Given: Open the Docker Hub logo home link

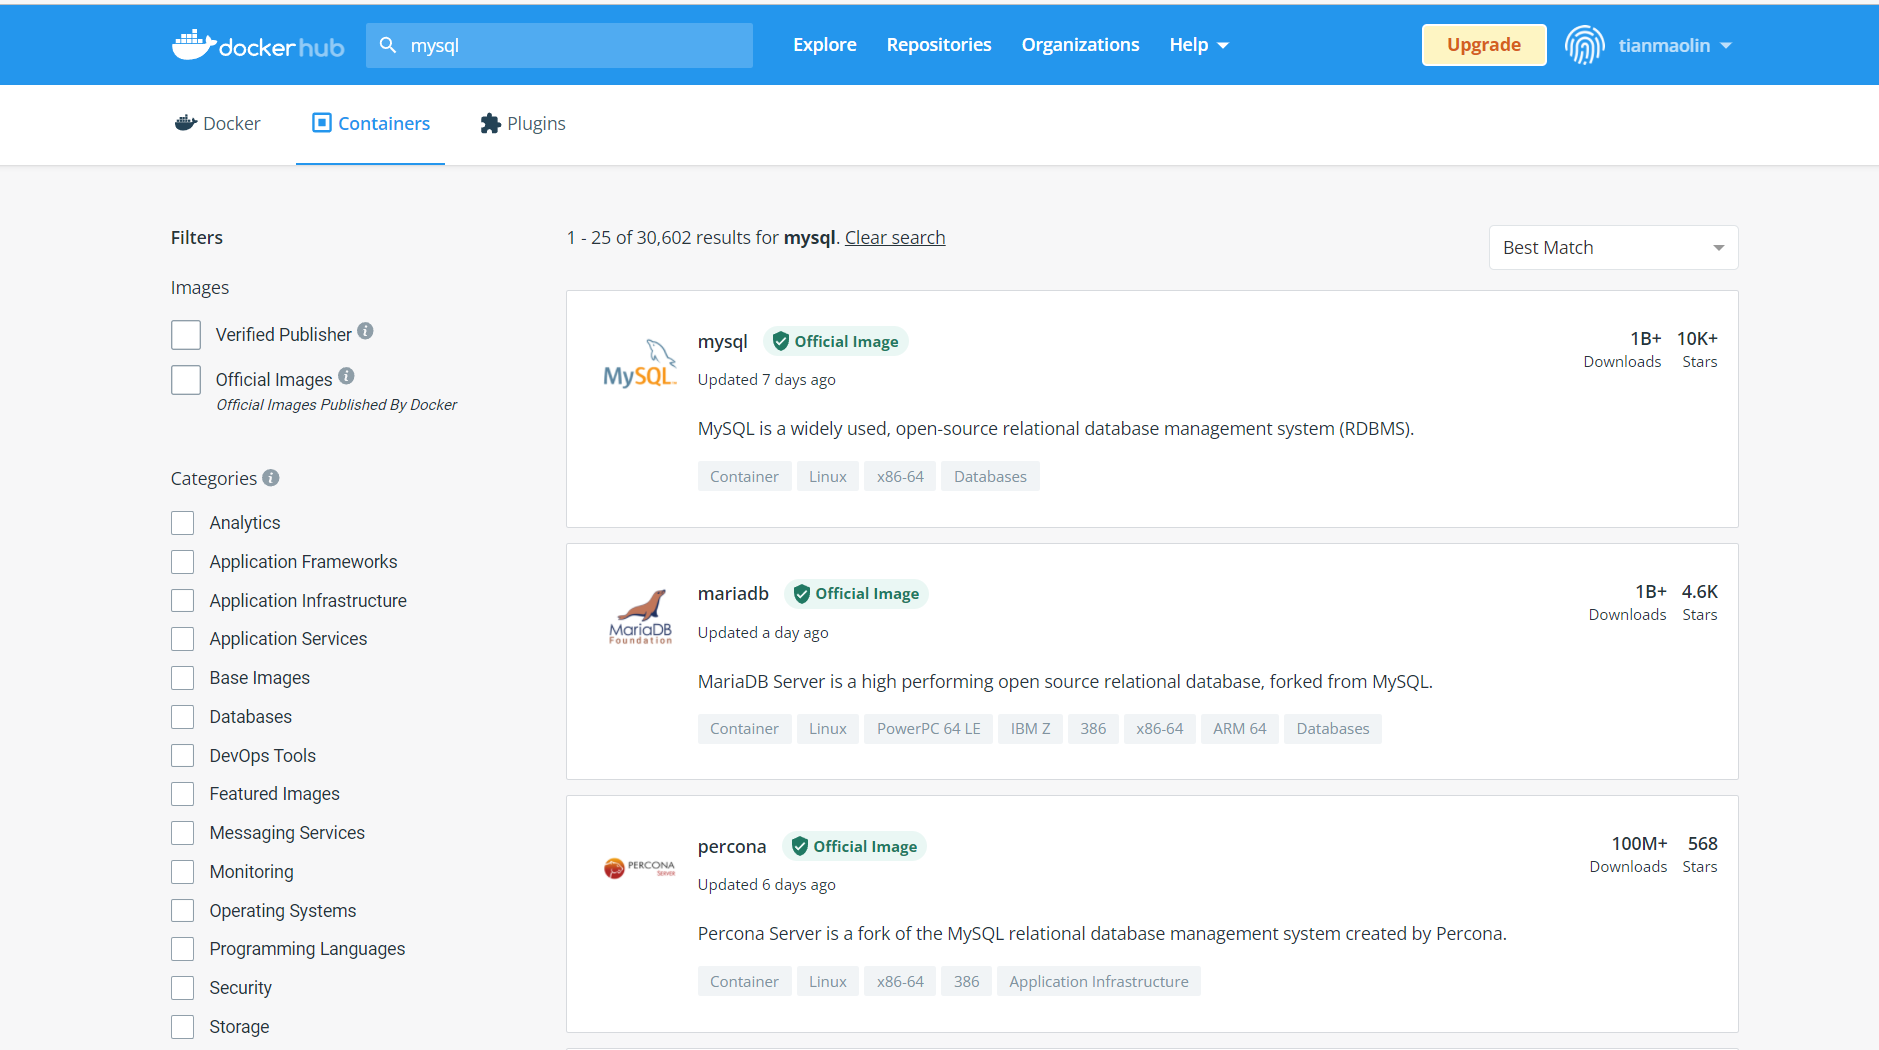Looking at the screenshot, I should point(258,45).
